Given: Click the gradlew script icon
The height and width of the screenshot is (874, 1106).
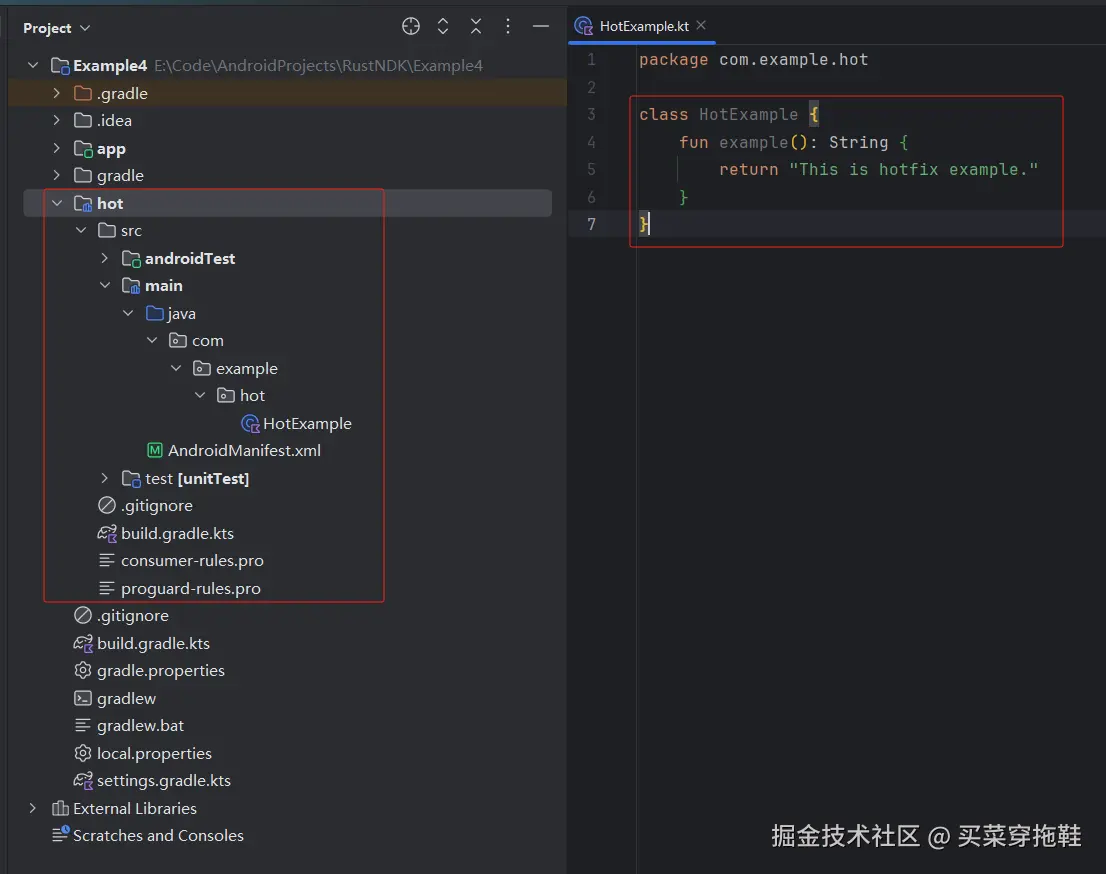Looking at the screenshot, I should (83, 698).
